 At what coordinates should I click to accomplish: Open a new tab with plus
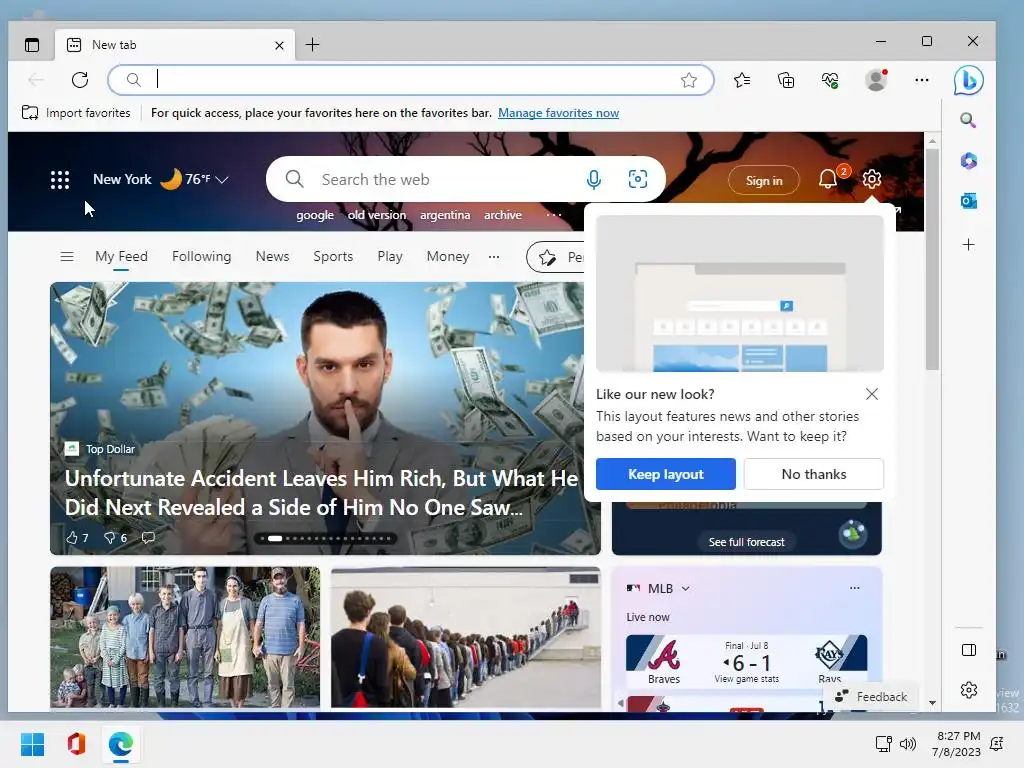click(x=313, y=45)
